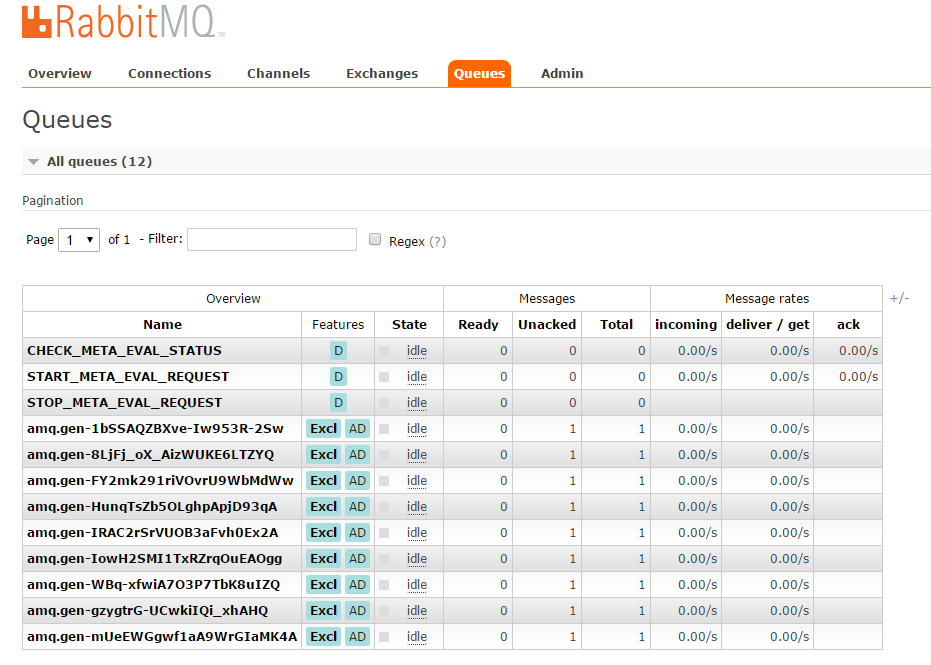Viewport: 931px width, 665px height.
Task: Click Excl badge on amq.gen-WBq-xfwiA7O3P7TbK8uIZQ row
Action: pos(324,585)
